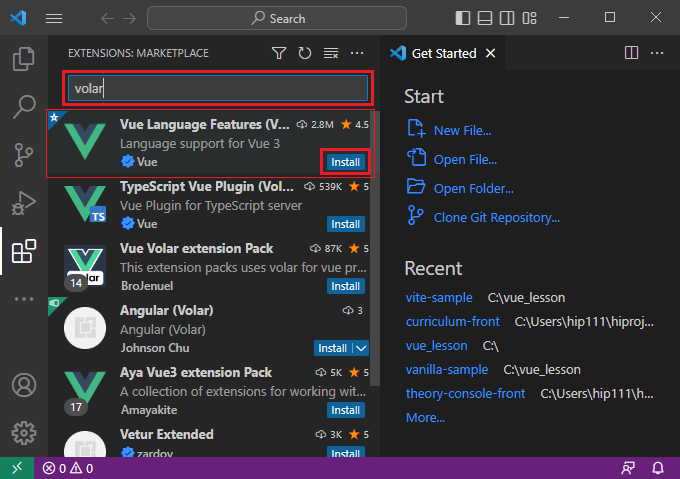Select the Angular (Volar) extension title
The image size is (680, 479).
pos(167,310)
